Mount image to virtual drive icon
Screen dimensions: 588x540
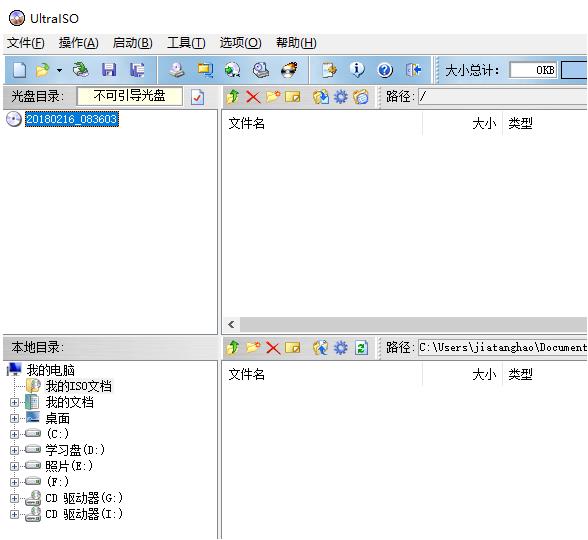tap(261, 70)
